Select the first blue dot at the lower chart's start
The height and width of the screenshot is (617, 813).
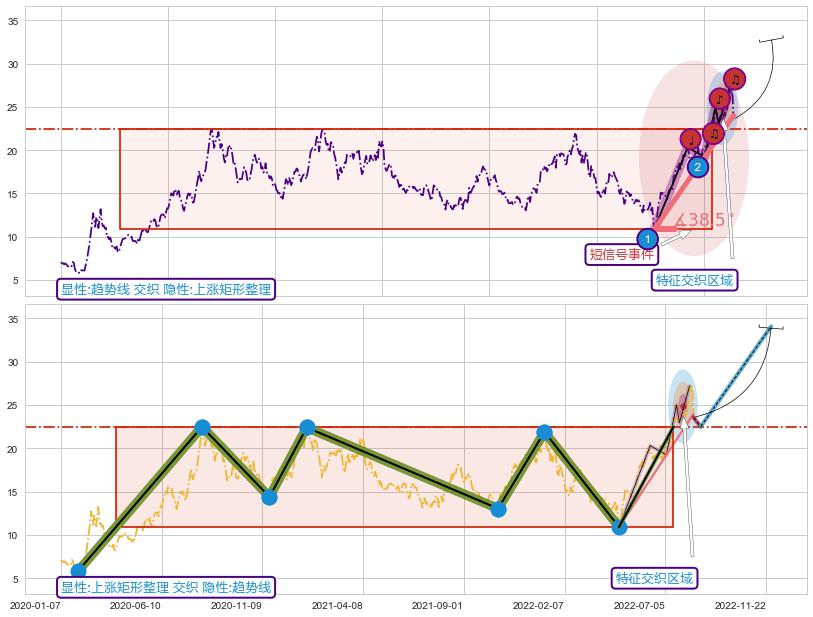point(78,571)
